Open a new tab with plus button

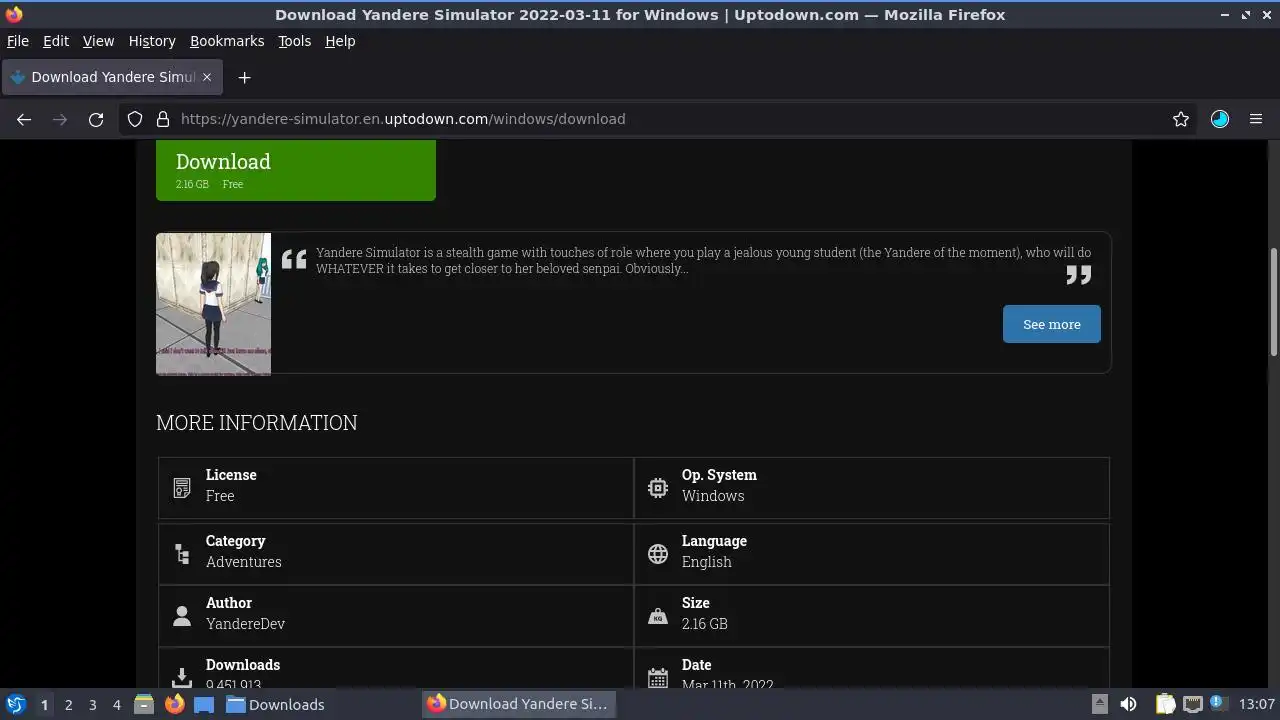(x=244, y=77)
